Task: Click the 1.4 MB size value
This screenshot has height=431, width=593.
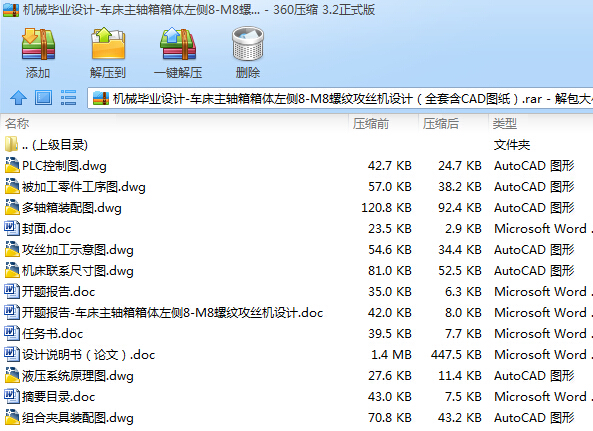Action: (x=391, y=355)
